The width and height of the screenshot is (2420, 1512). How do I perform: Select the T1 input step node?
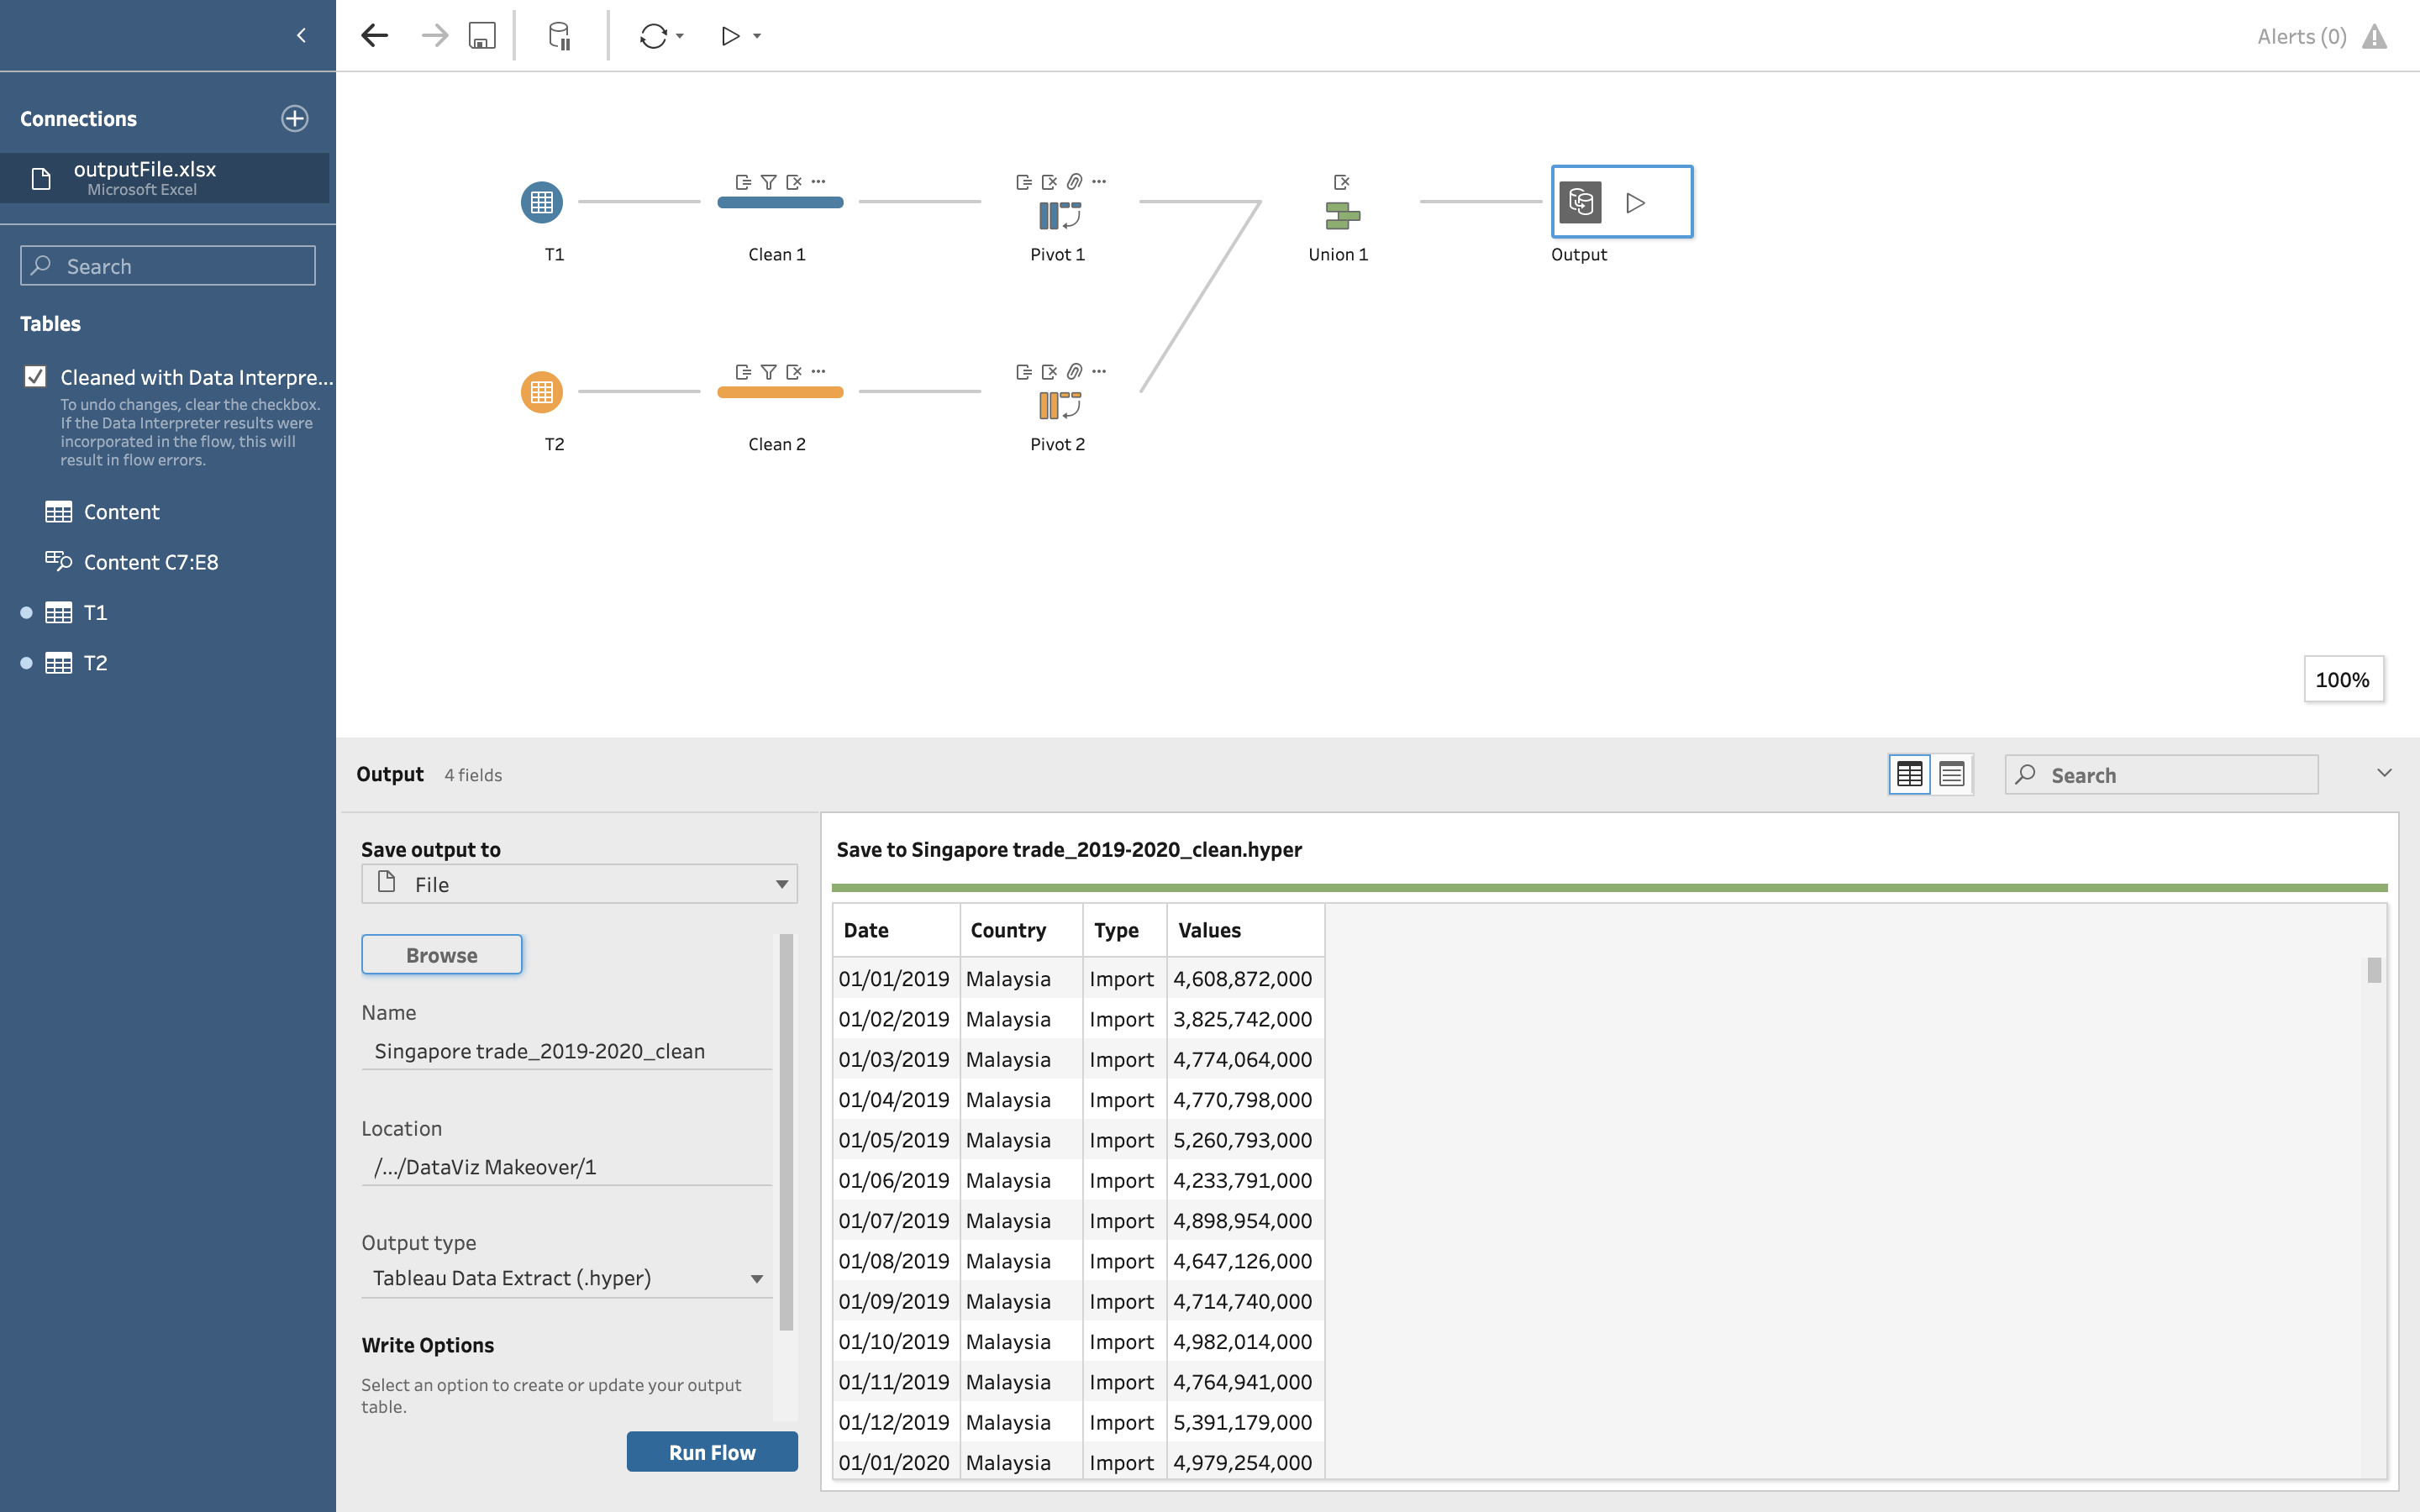(x=542, y=202)
